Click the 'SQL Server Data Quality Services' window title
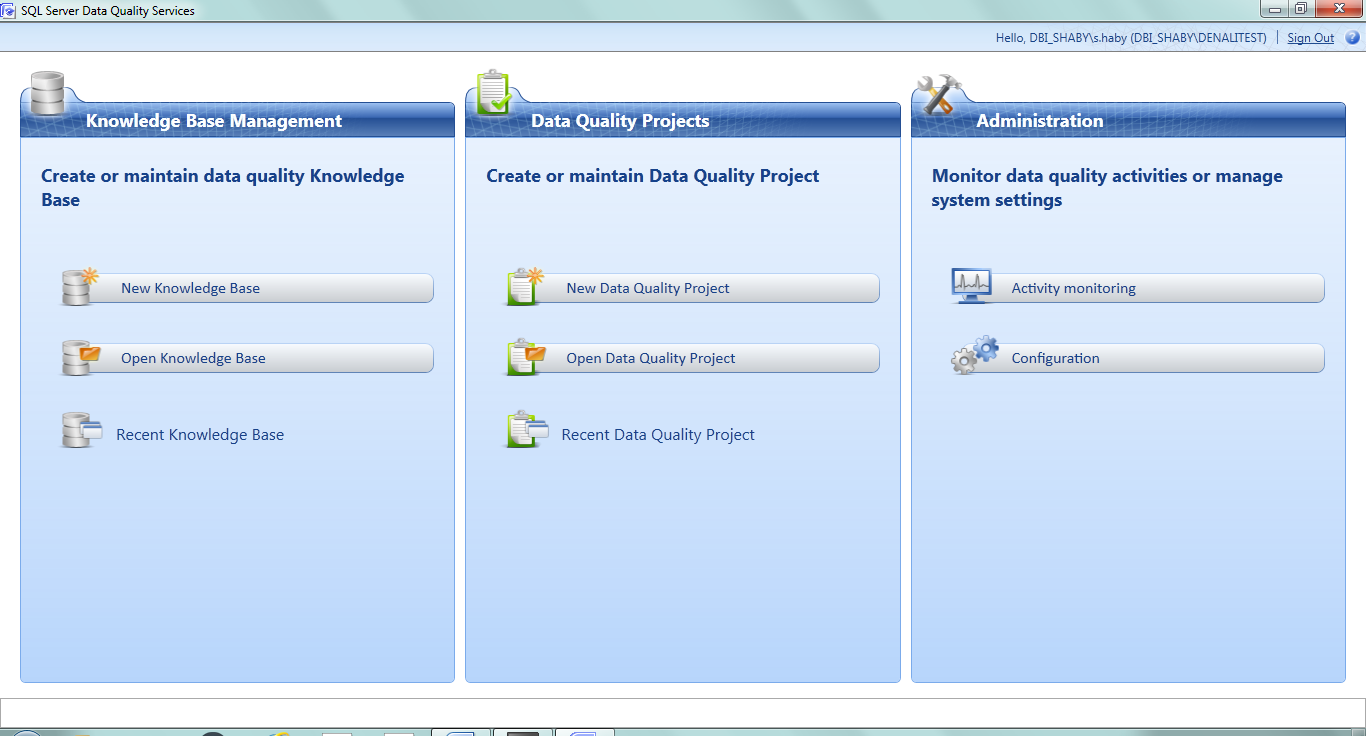This screenshot has height=736, width=1366. coord(108,11)
